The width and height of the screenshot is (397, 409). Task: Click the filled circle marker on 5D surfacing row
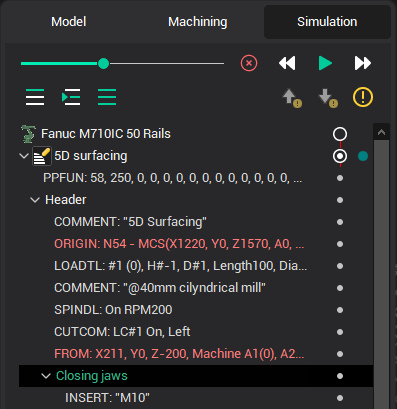click(x=340, y=156)
